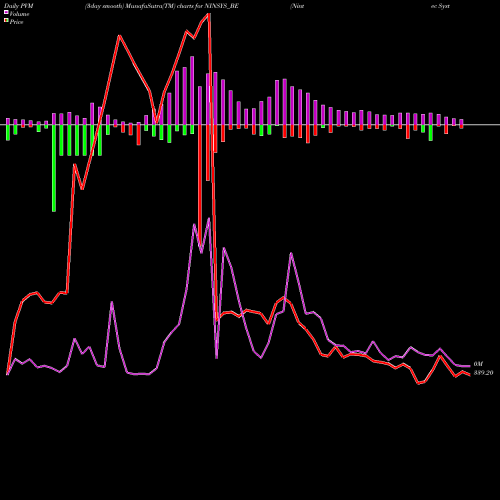
Task: Click the longest green volume bar
Action: click(54, 168)
